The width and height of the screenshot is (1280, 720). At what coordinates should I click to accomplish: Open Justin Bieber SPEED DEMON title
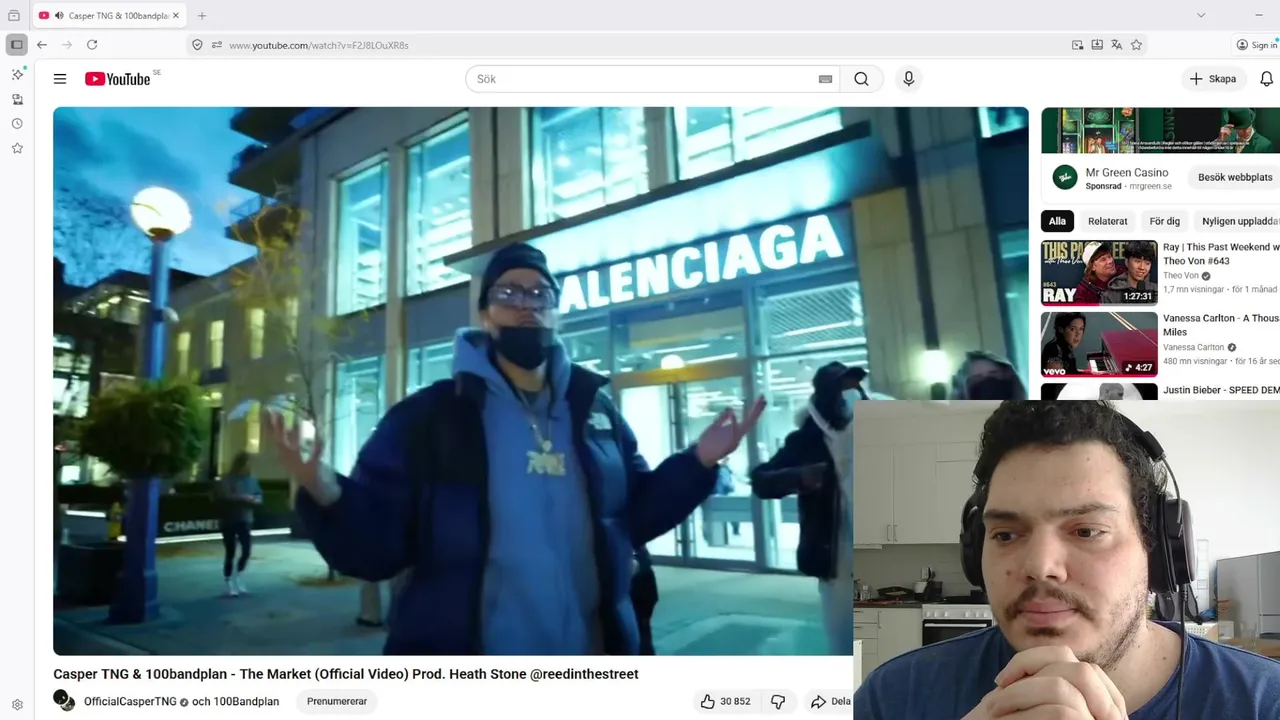pos(1221,390)
